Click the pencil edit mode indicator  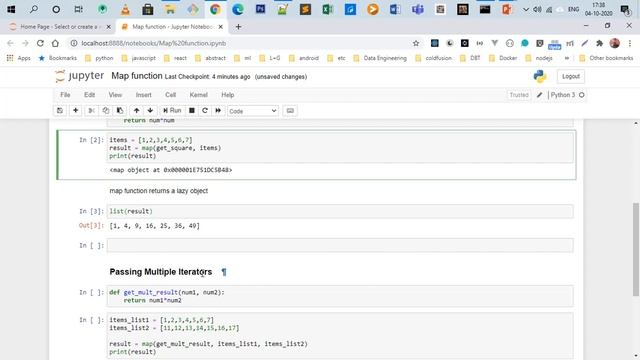coord(539,95)
